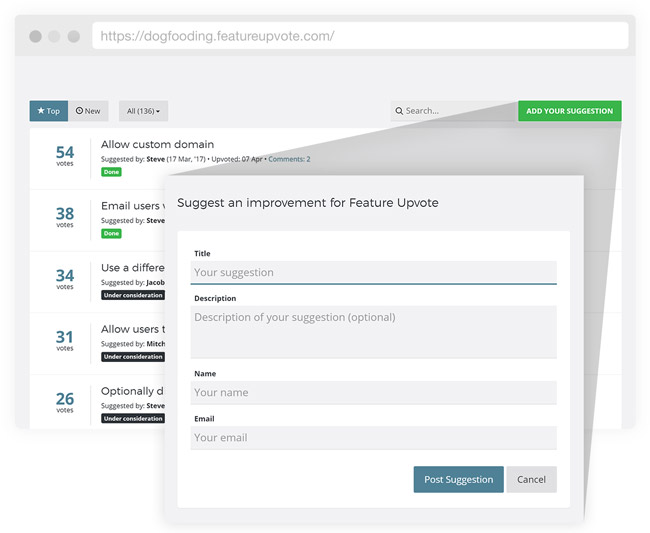Dismiss the dialog with Cancel
The height and width of the screenshot is (533, 650).
click(x=531, y=480)
